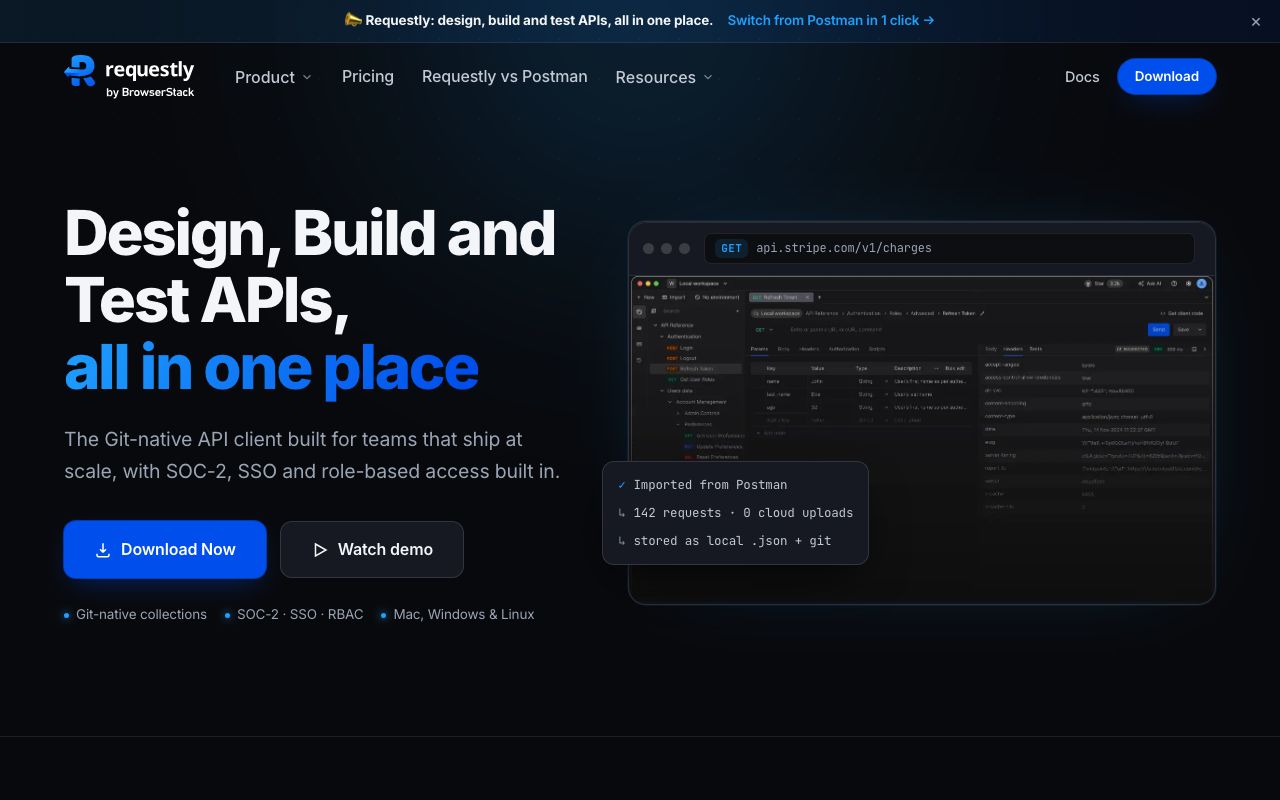Click the Requestly logo in header
This screenshot has width=1280, height=800.
click(129, 77)
